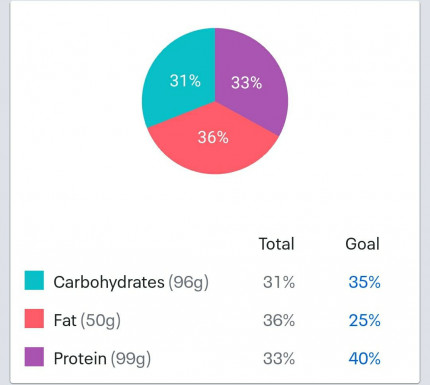Click the 31% label inside pie chart
Image resolution: width=430 pixels, height=385 pixels.
[x=185, y=81]
